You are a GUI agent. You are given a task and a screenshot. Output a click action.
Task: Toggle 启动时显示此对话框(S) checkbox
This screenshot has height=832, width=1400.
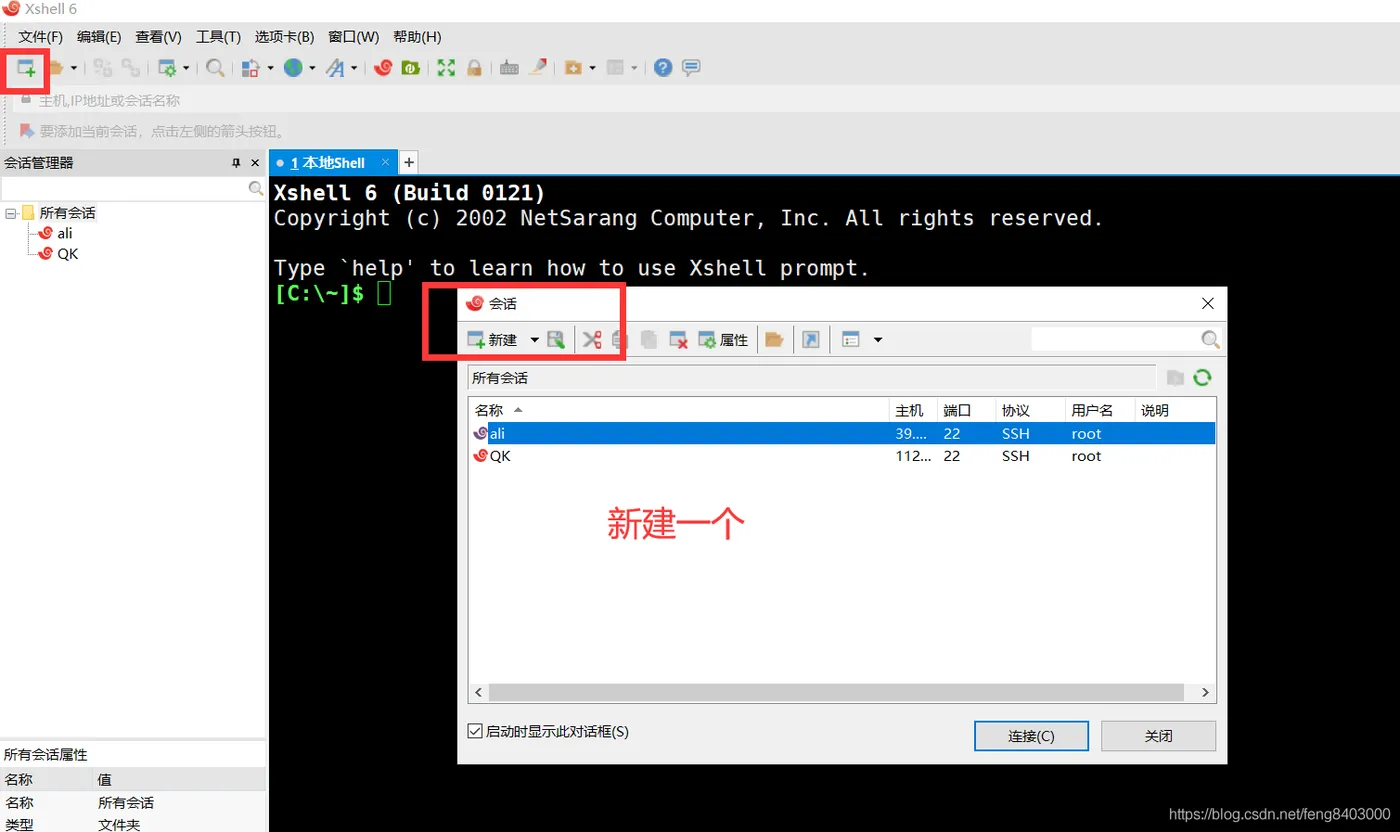pyautogui.click(x=475, y=731)
